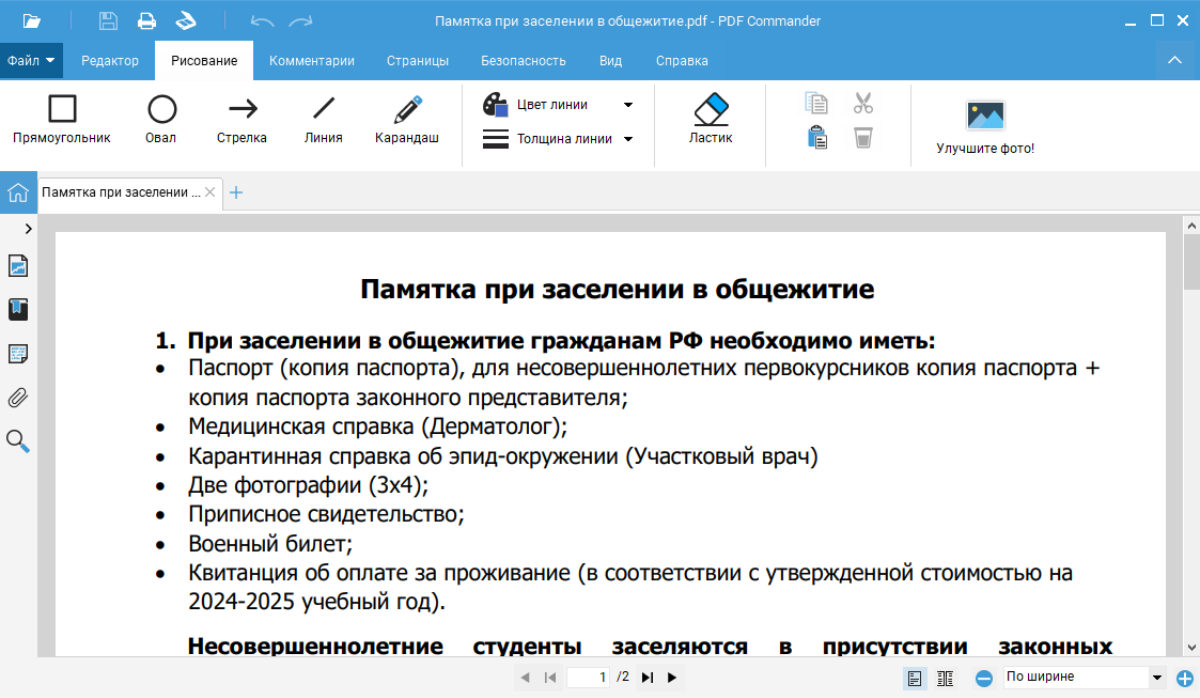Open attachments paperclip panel
The height and width of the screenshot is (698, 1200).
point(18,397)
